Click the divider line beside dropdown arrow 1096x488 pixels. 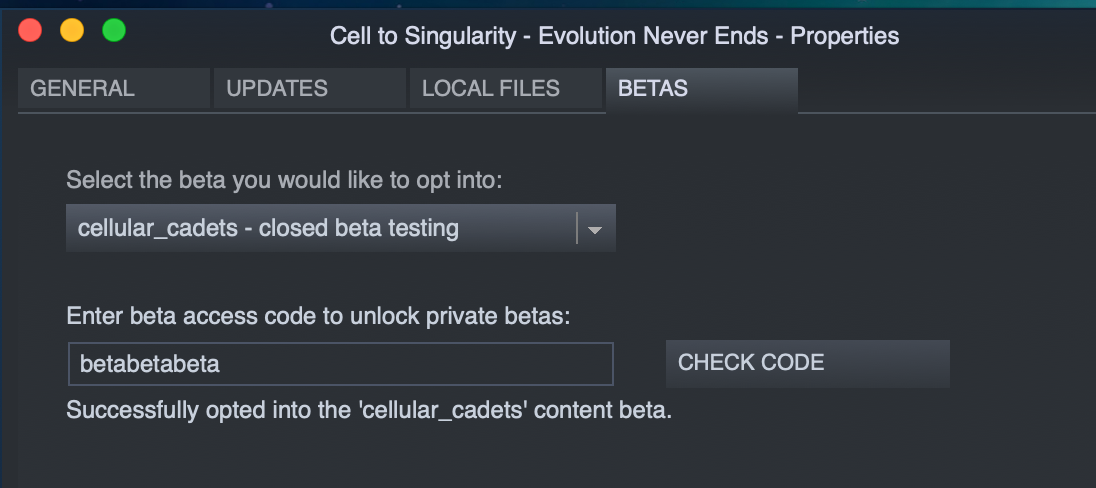point(577,228)
